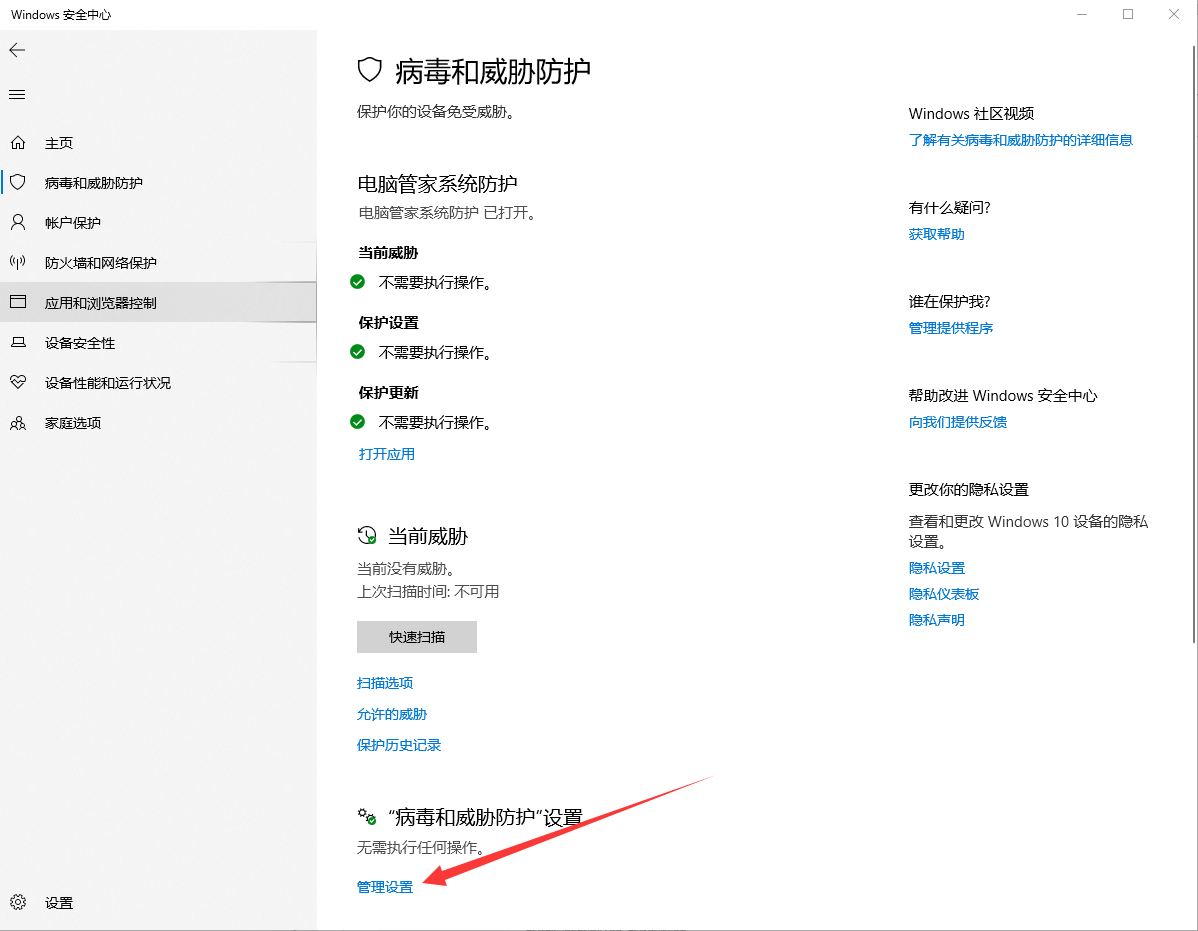Select the 设备安全性 laptop icon
This screenshot has width=1198, height=931.
pyautogui.click(x=18, y=342)
